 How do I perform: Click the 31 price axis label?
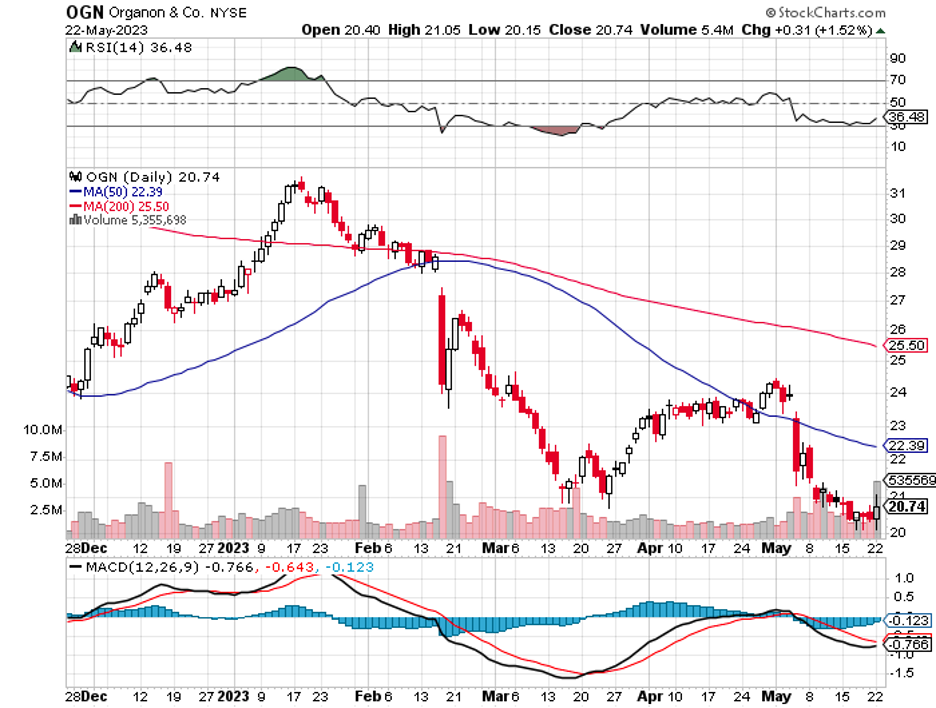[898, 193]
